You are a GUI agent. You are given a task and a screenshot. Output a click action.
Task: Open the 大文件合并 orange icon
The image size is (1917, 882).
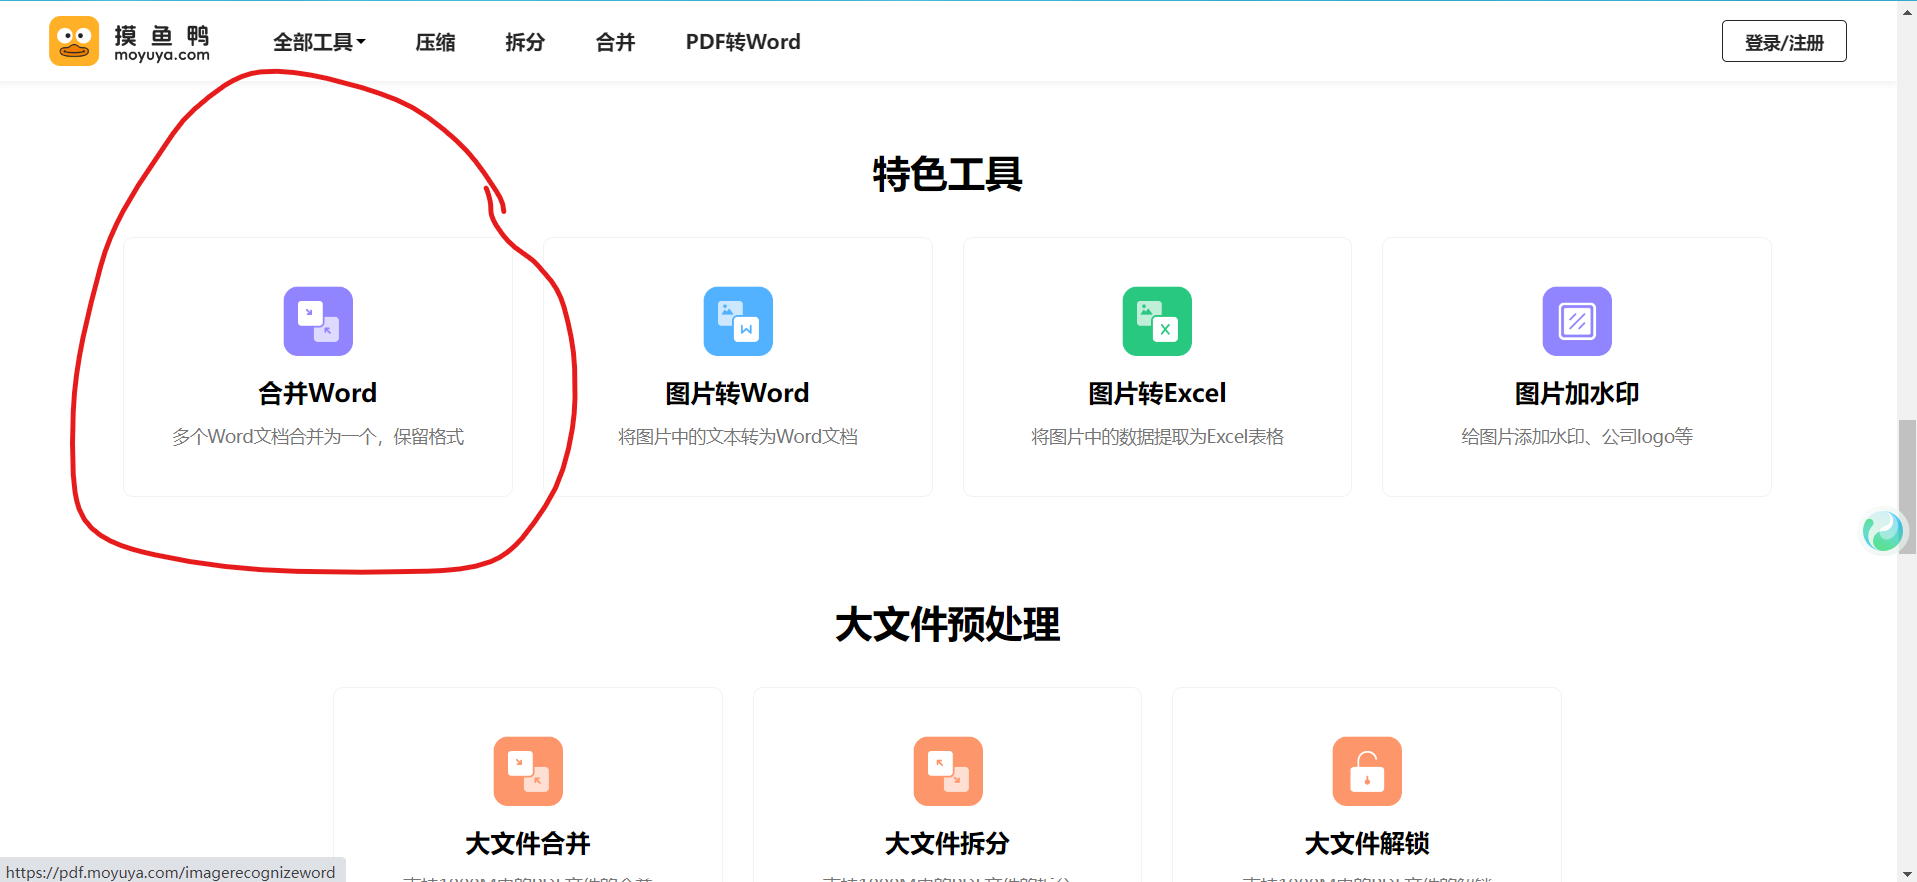pyautogui.click(x=528, y=771)
